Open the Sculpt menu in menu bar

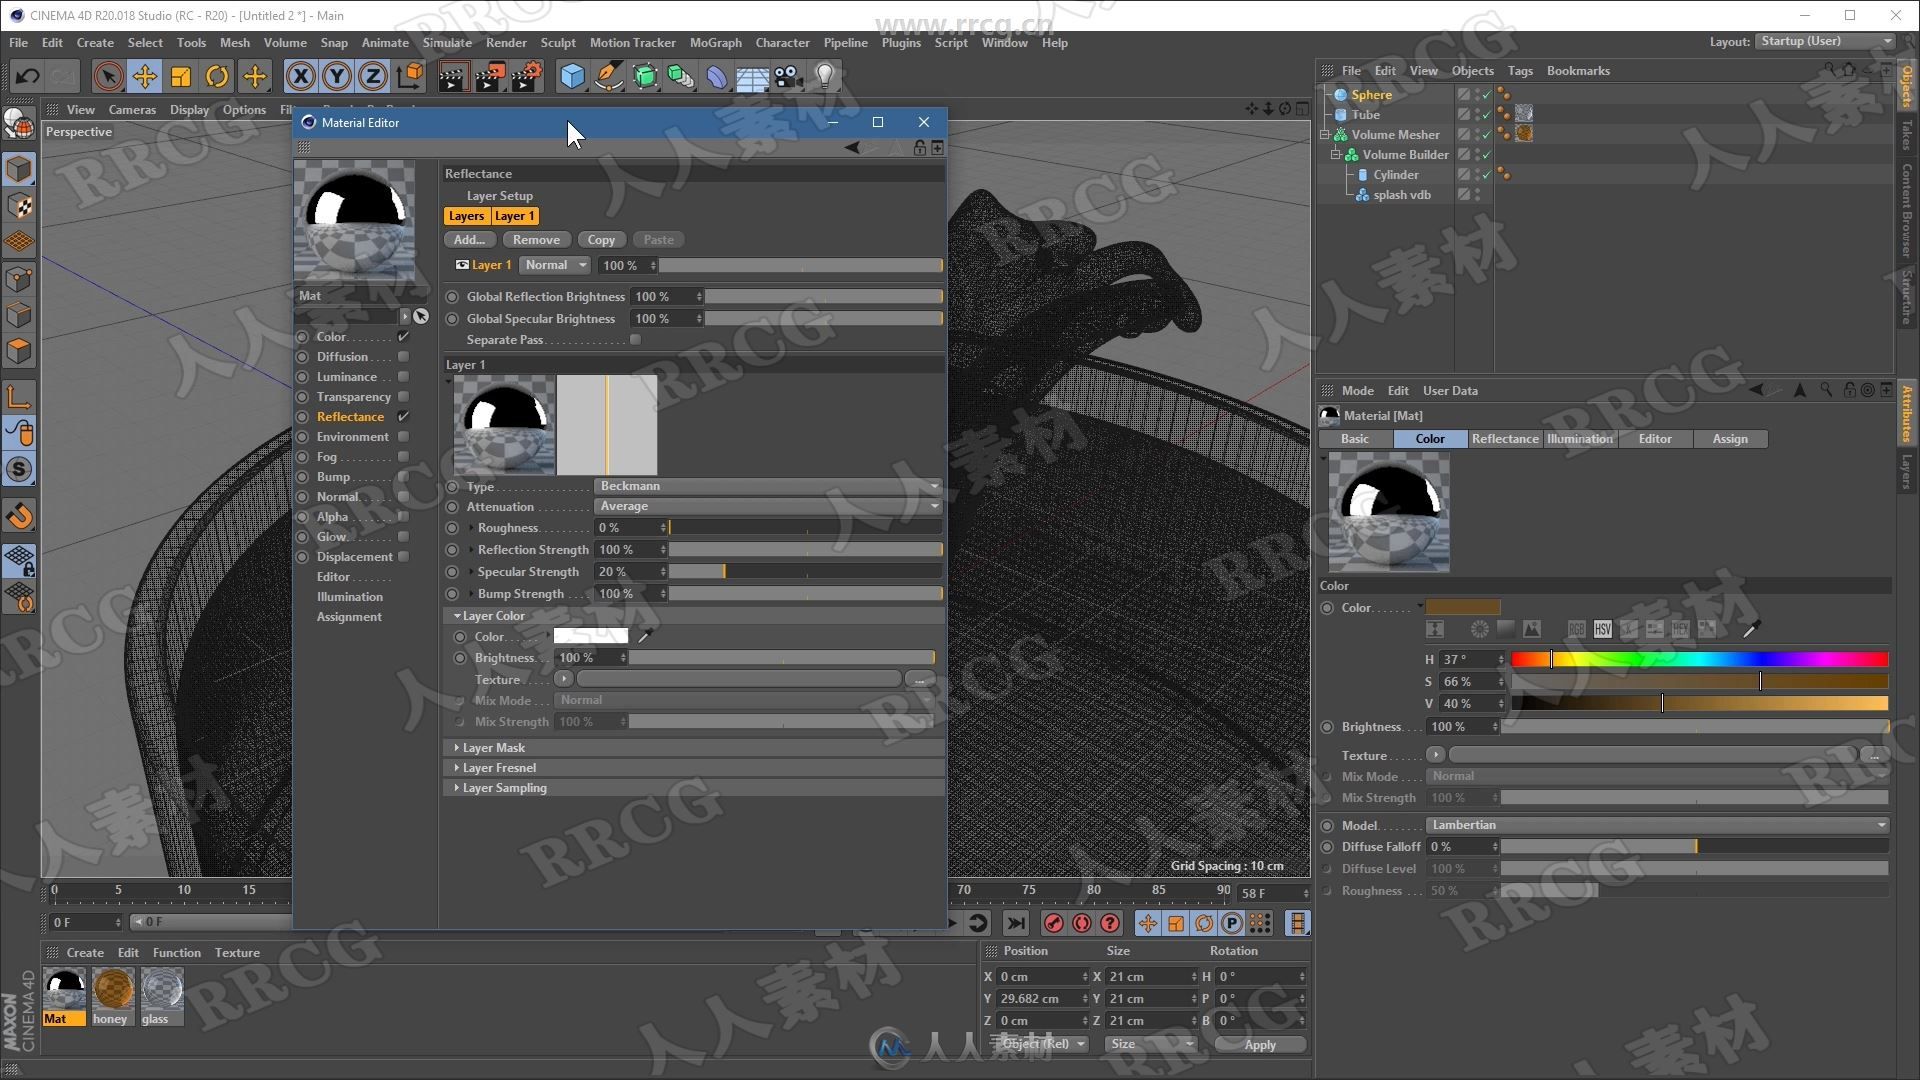(x=556, y=42)
